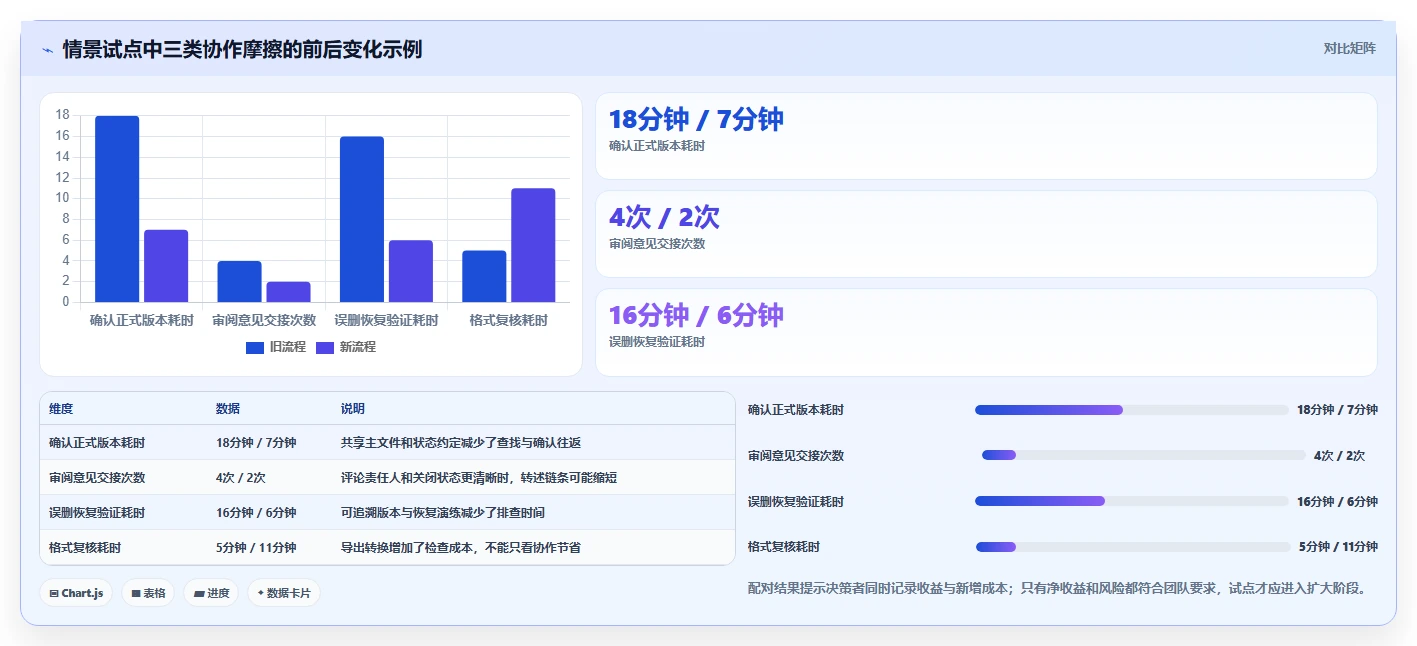
Task: Click the 格式复核耗时 chart axis label
Action: tap(509, 320)
